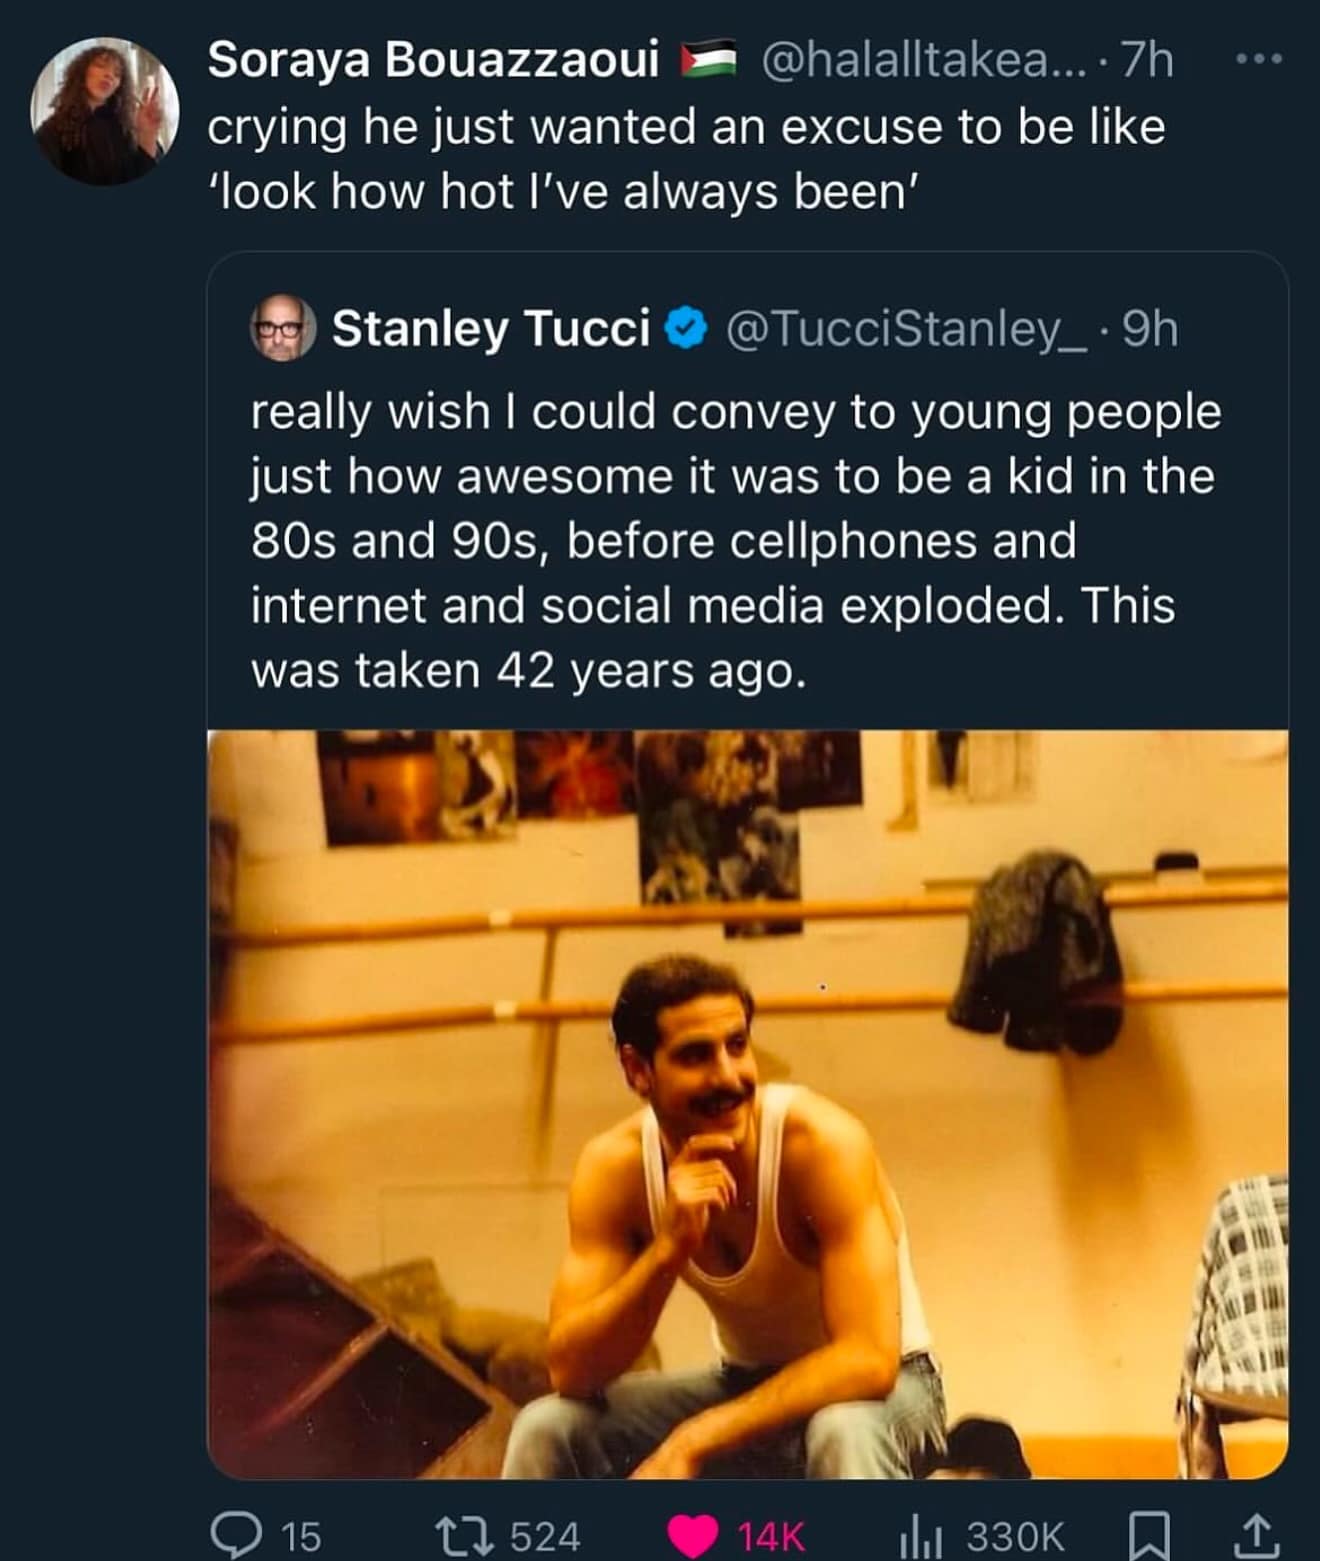The image size is (1320, 1561).
Task: Click the blue verified badge
Action: (x=687, y=328)
